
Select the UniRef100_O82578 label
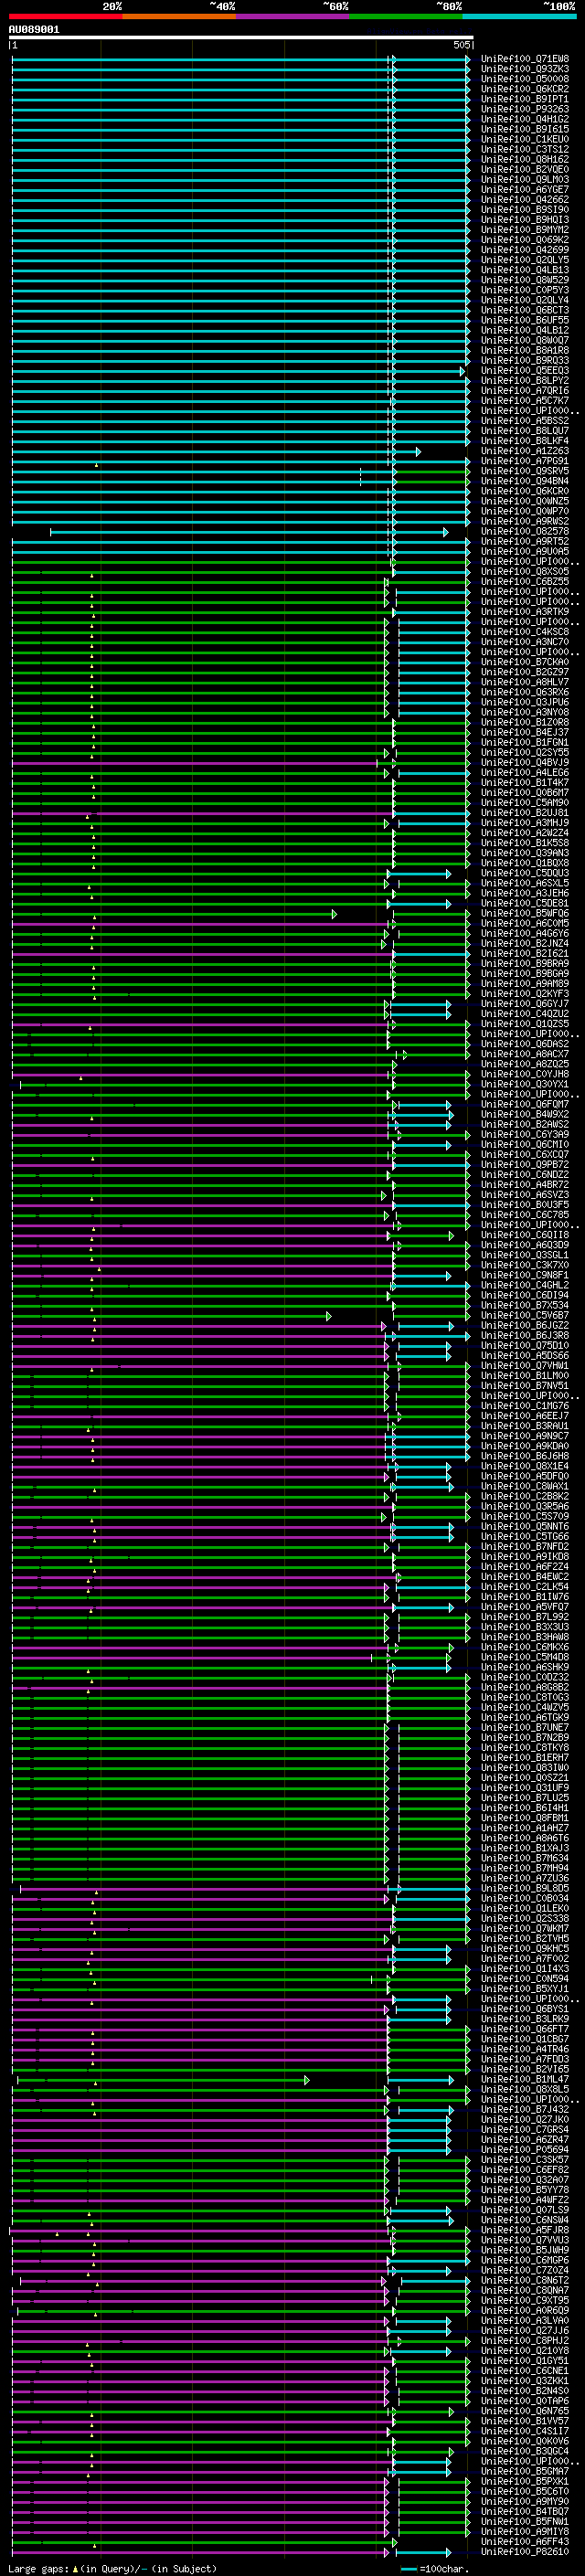(525, 532)
